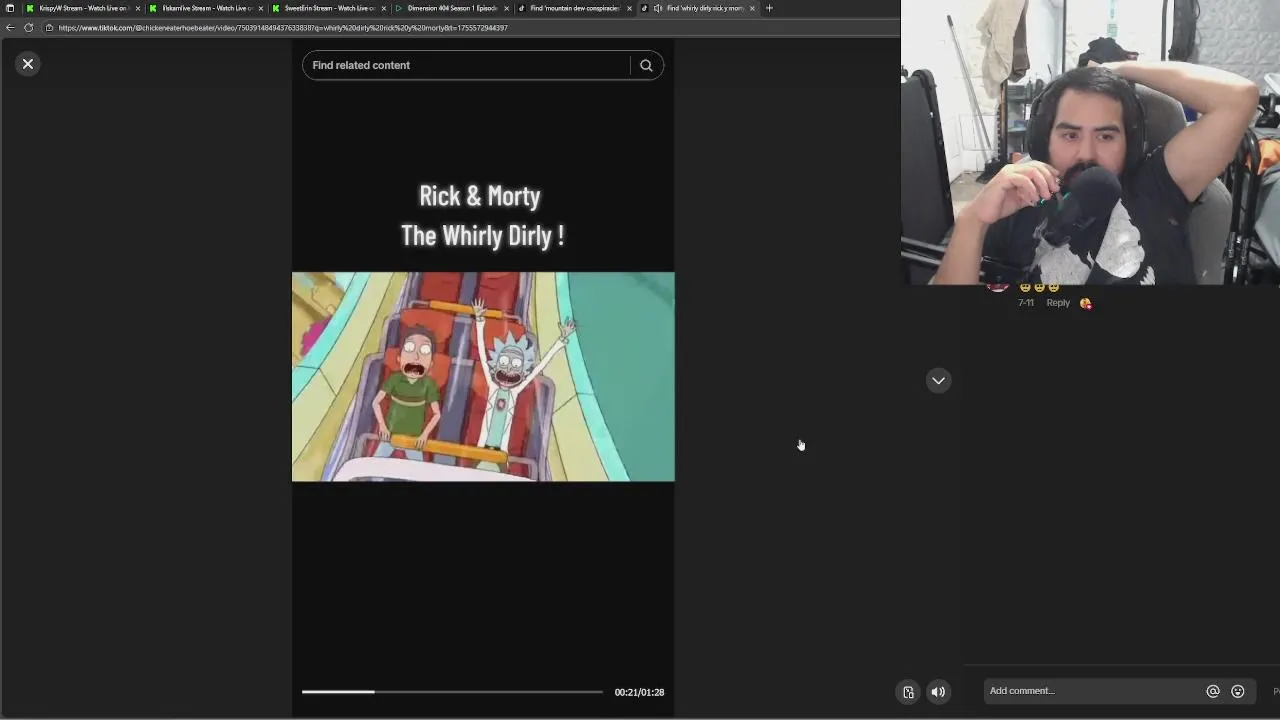Viewport: 1280px width, 720px height.
Task: Click the audio-playing icon on the TikTok tab
Action: point(657,8)
